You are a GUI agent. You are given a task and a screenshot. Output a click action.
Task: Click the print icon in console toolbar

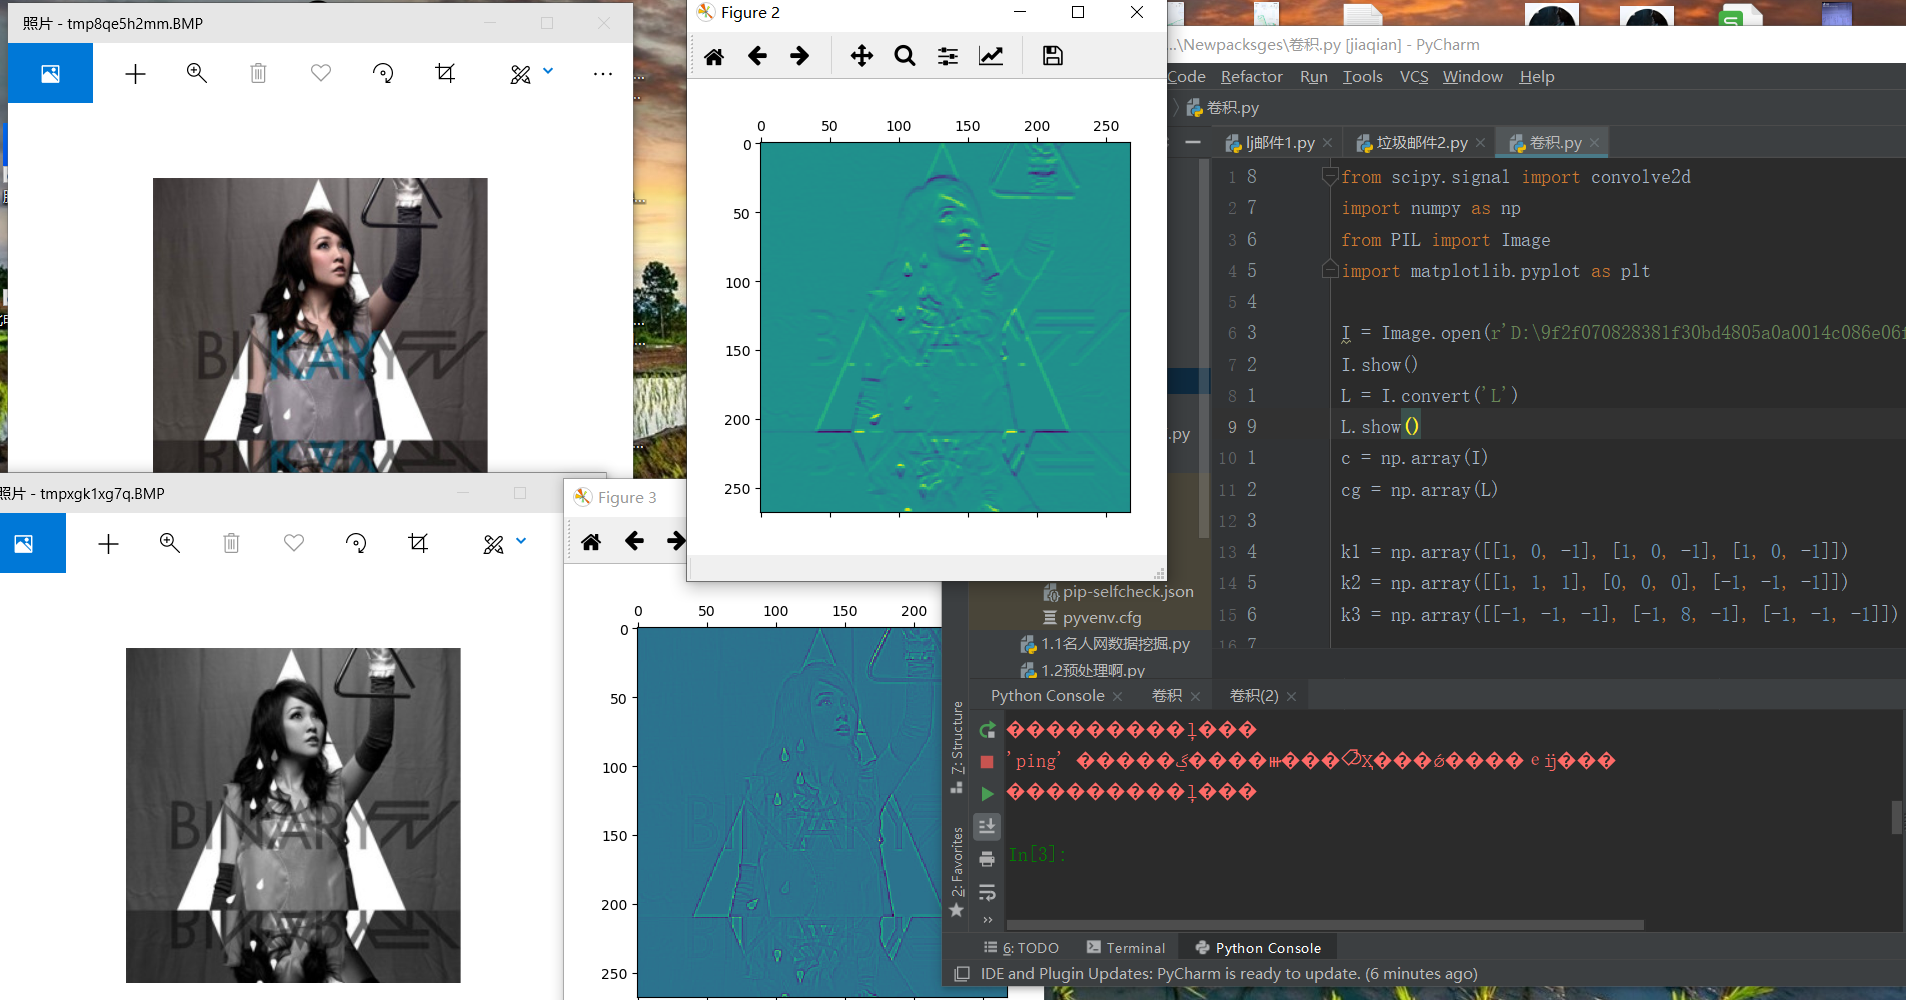987,859
